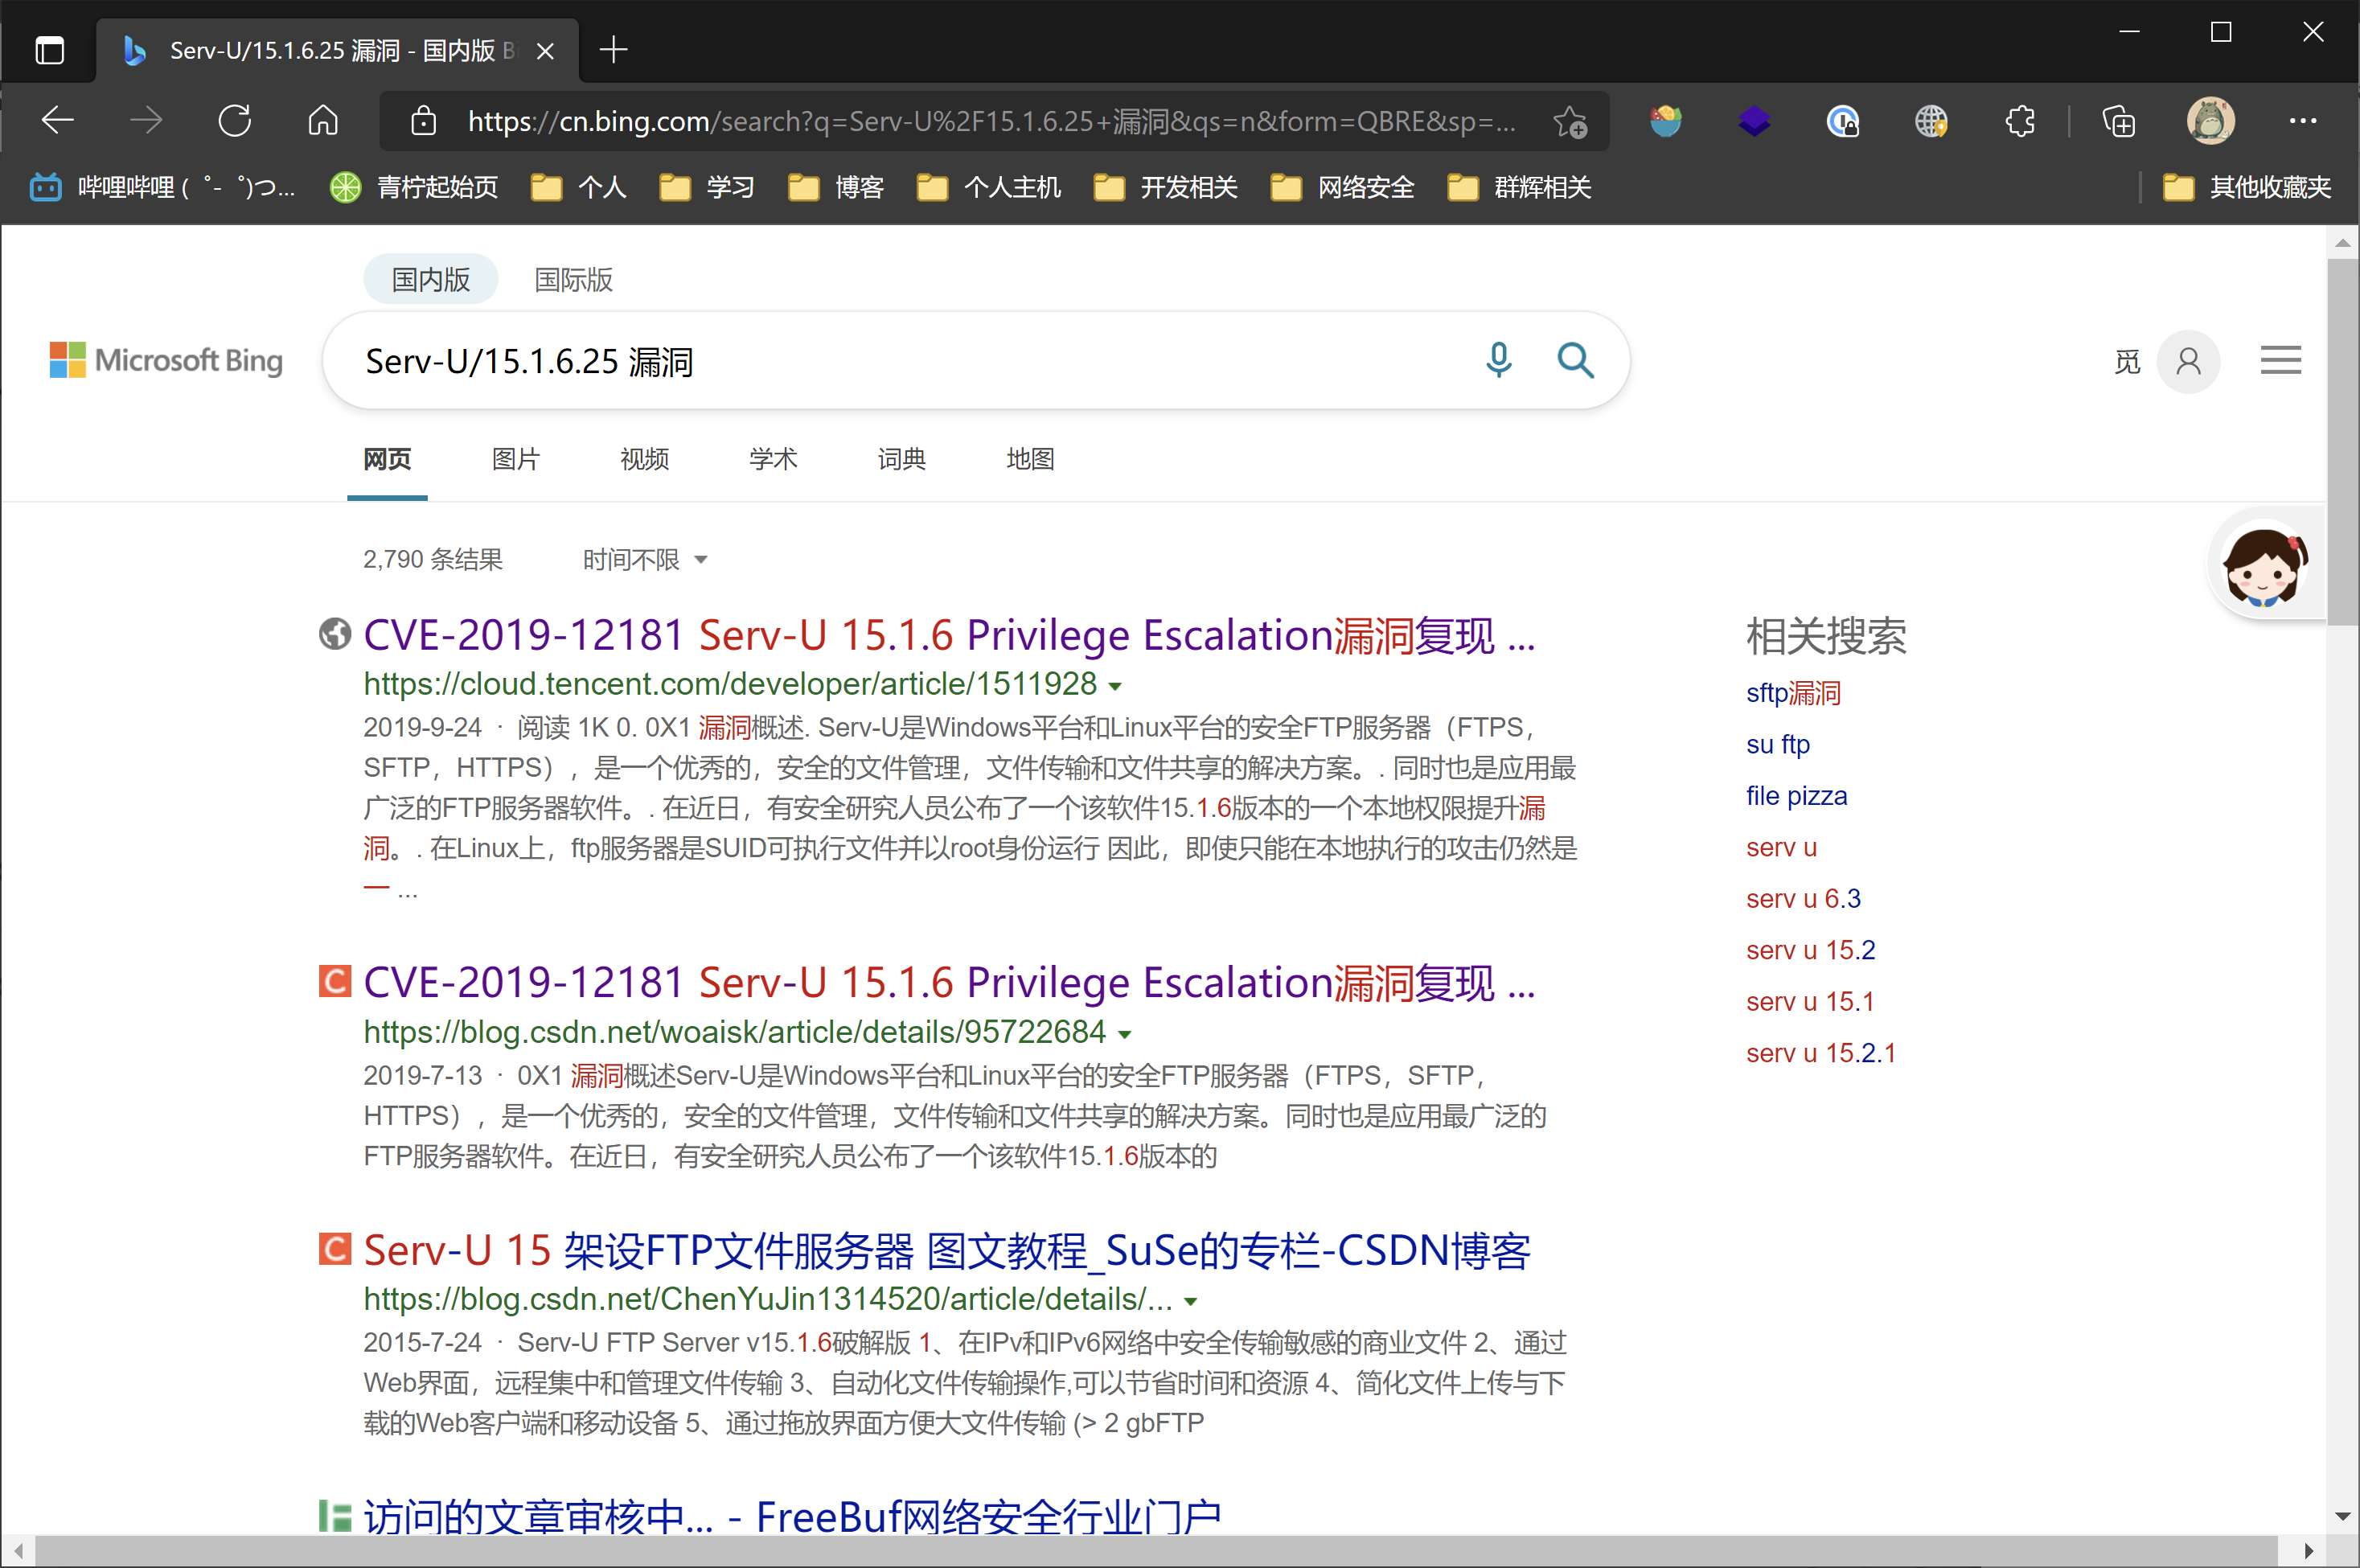
Task: Open a new tab with plus
Action: [614, 50]
